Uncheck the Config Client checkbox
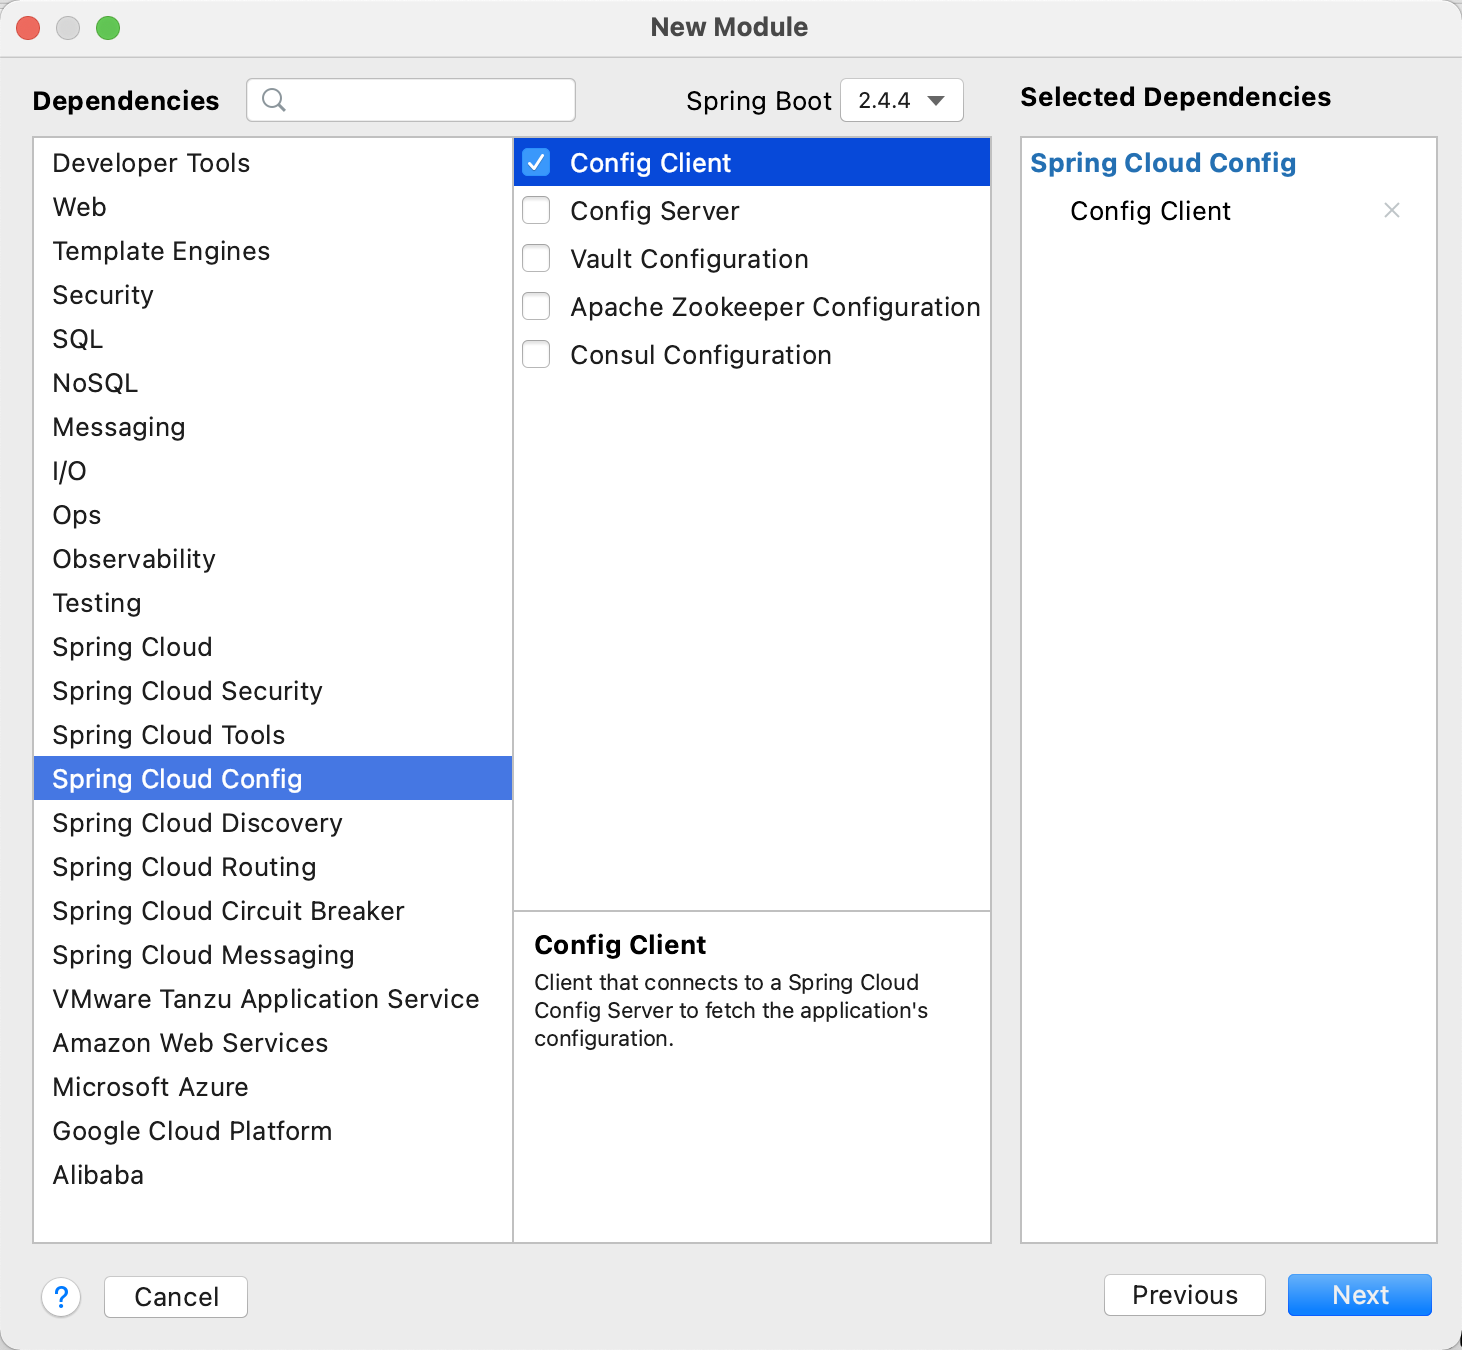 pyautogui.click(x=537, y=163)
